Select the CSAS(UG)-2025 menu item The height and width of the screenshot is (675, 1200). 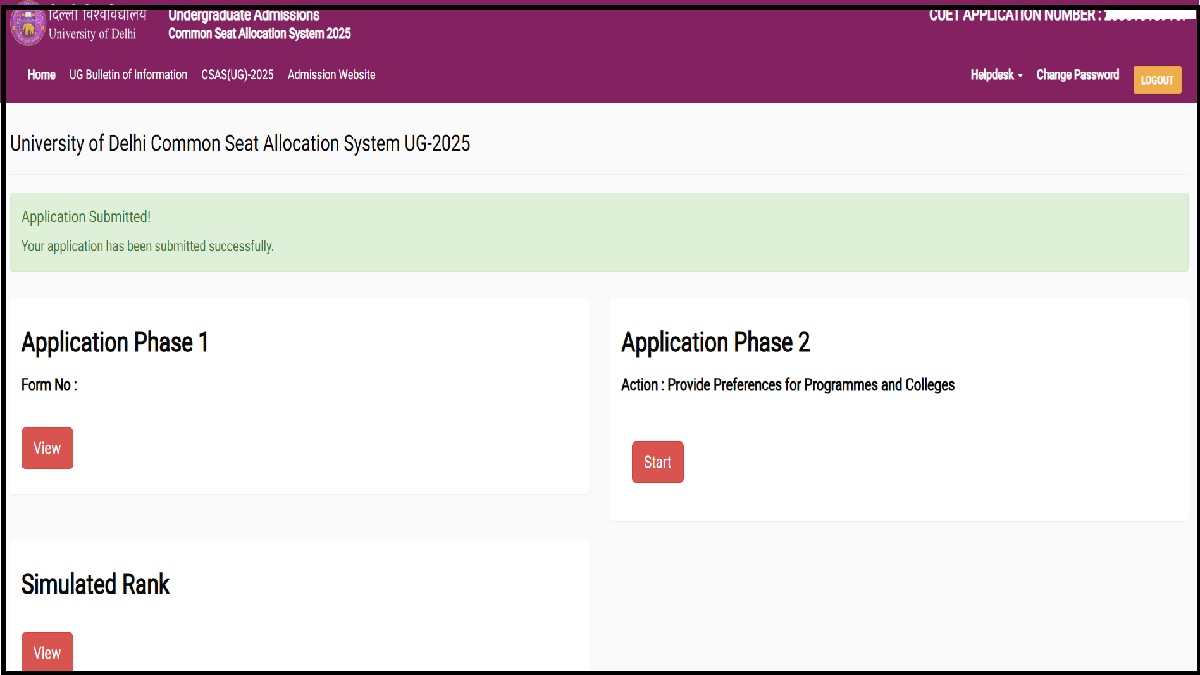pyautogui.click(x=237, y=75)
